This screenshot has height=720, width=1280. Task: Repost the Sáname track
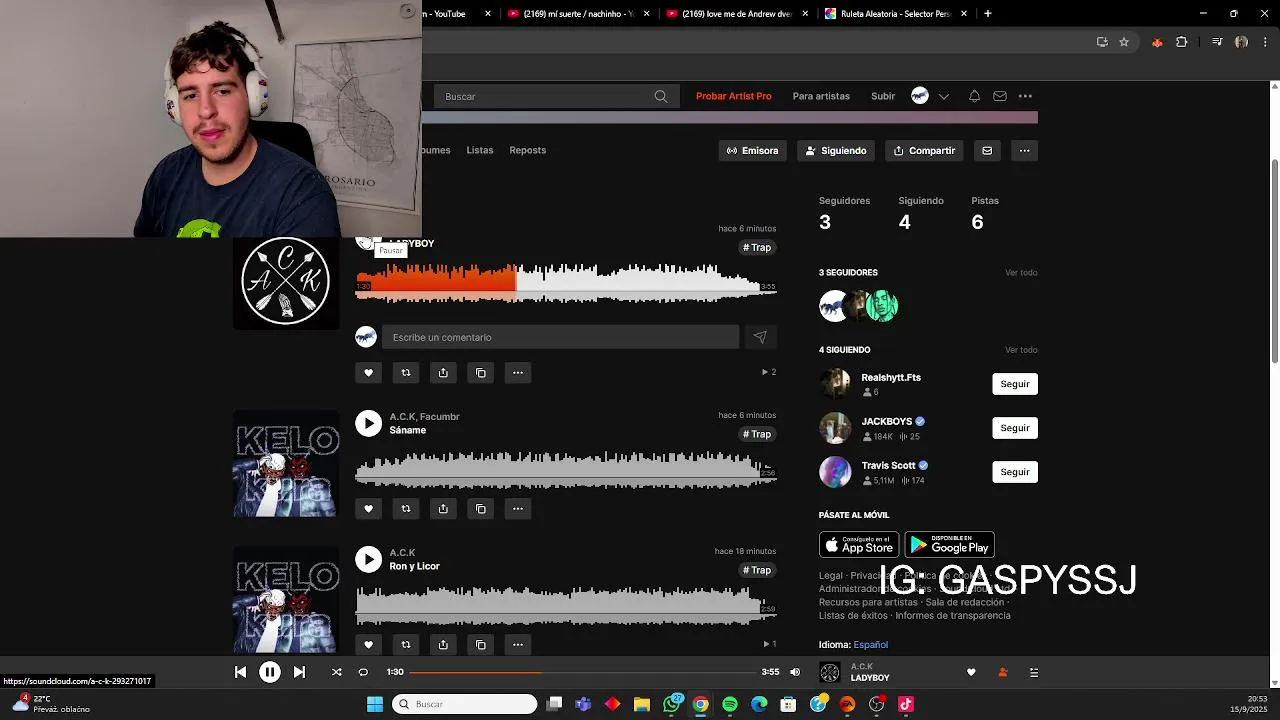pos(406,509)
